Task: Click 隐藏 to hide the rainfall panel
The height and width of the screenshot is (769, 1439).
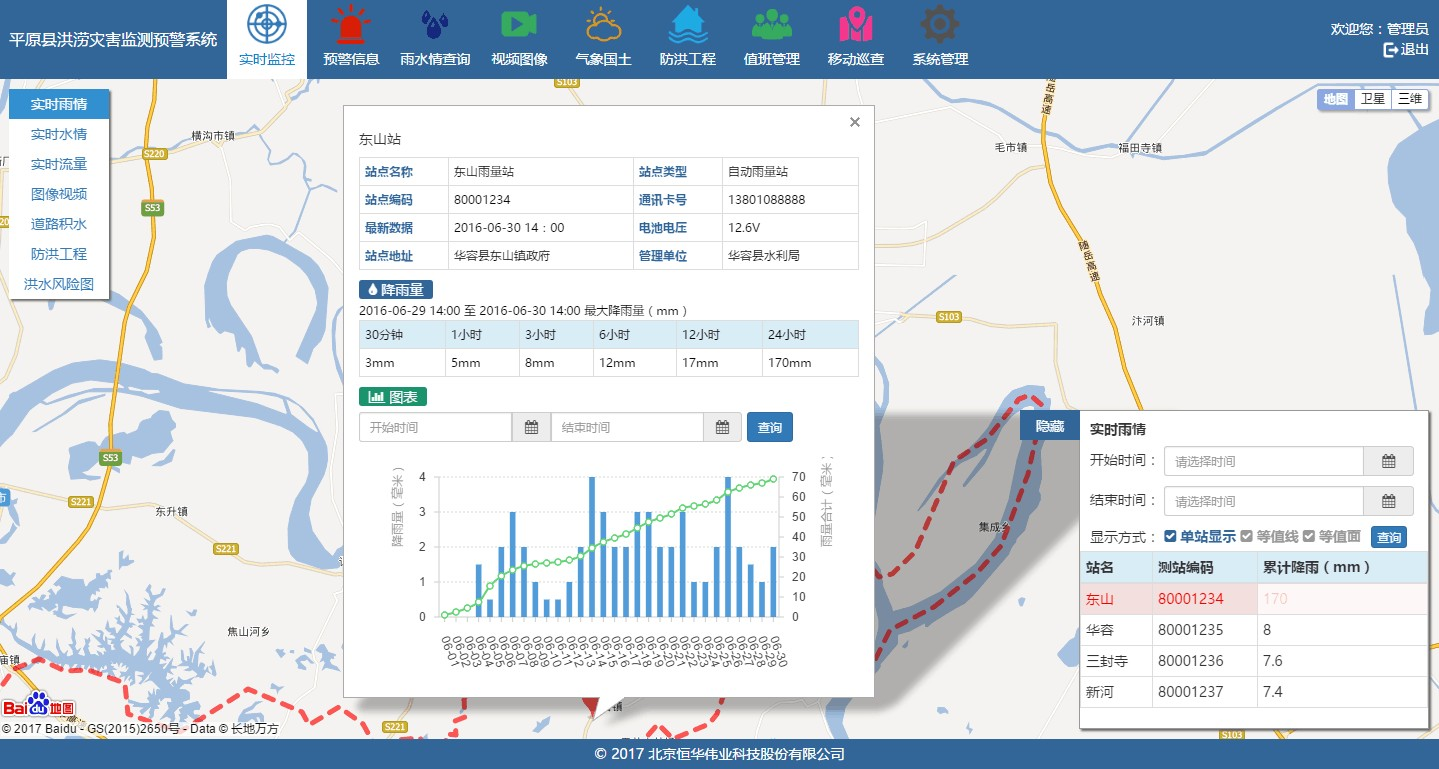Action: click(x=1049, y=426)
